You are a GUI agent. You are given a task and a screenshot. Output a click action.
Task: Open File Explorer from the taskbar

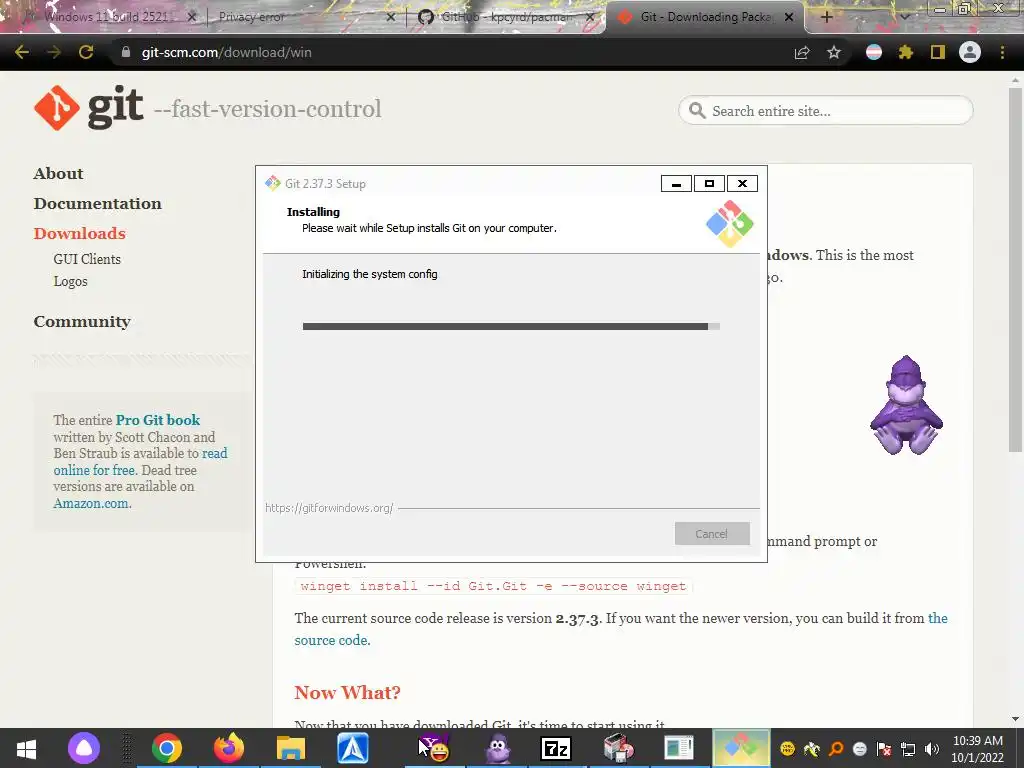tap(291, 748)
